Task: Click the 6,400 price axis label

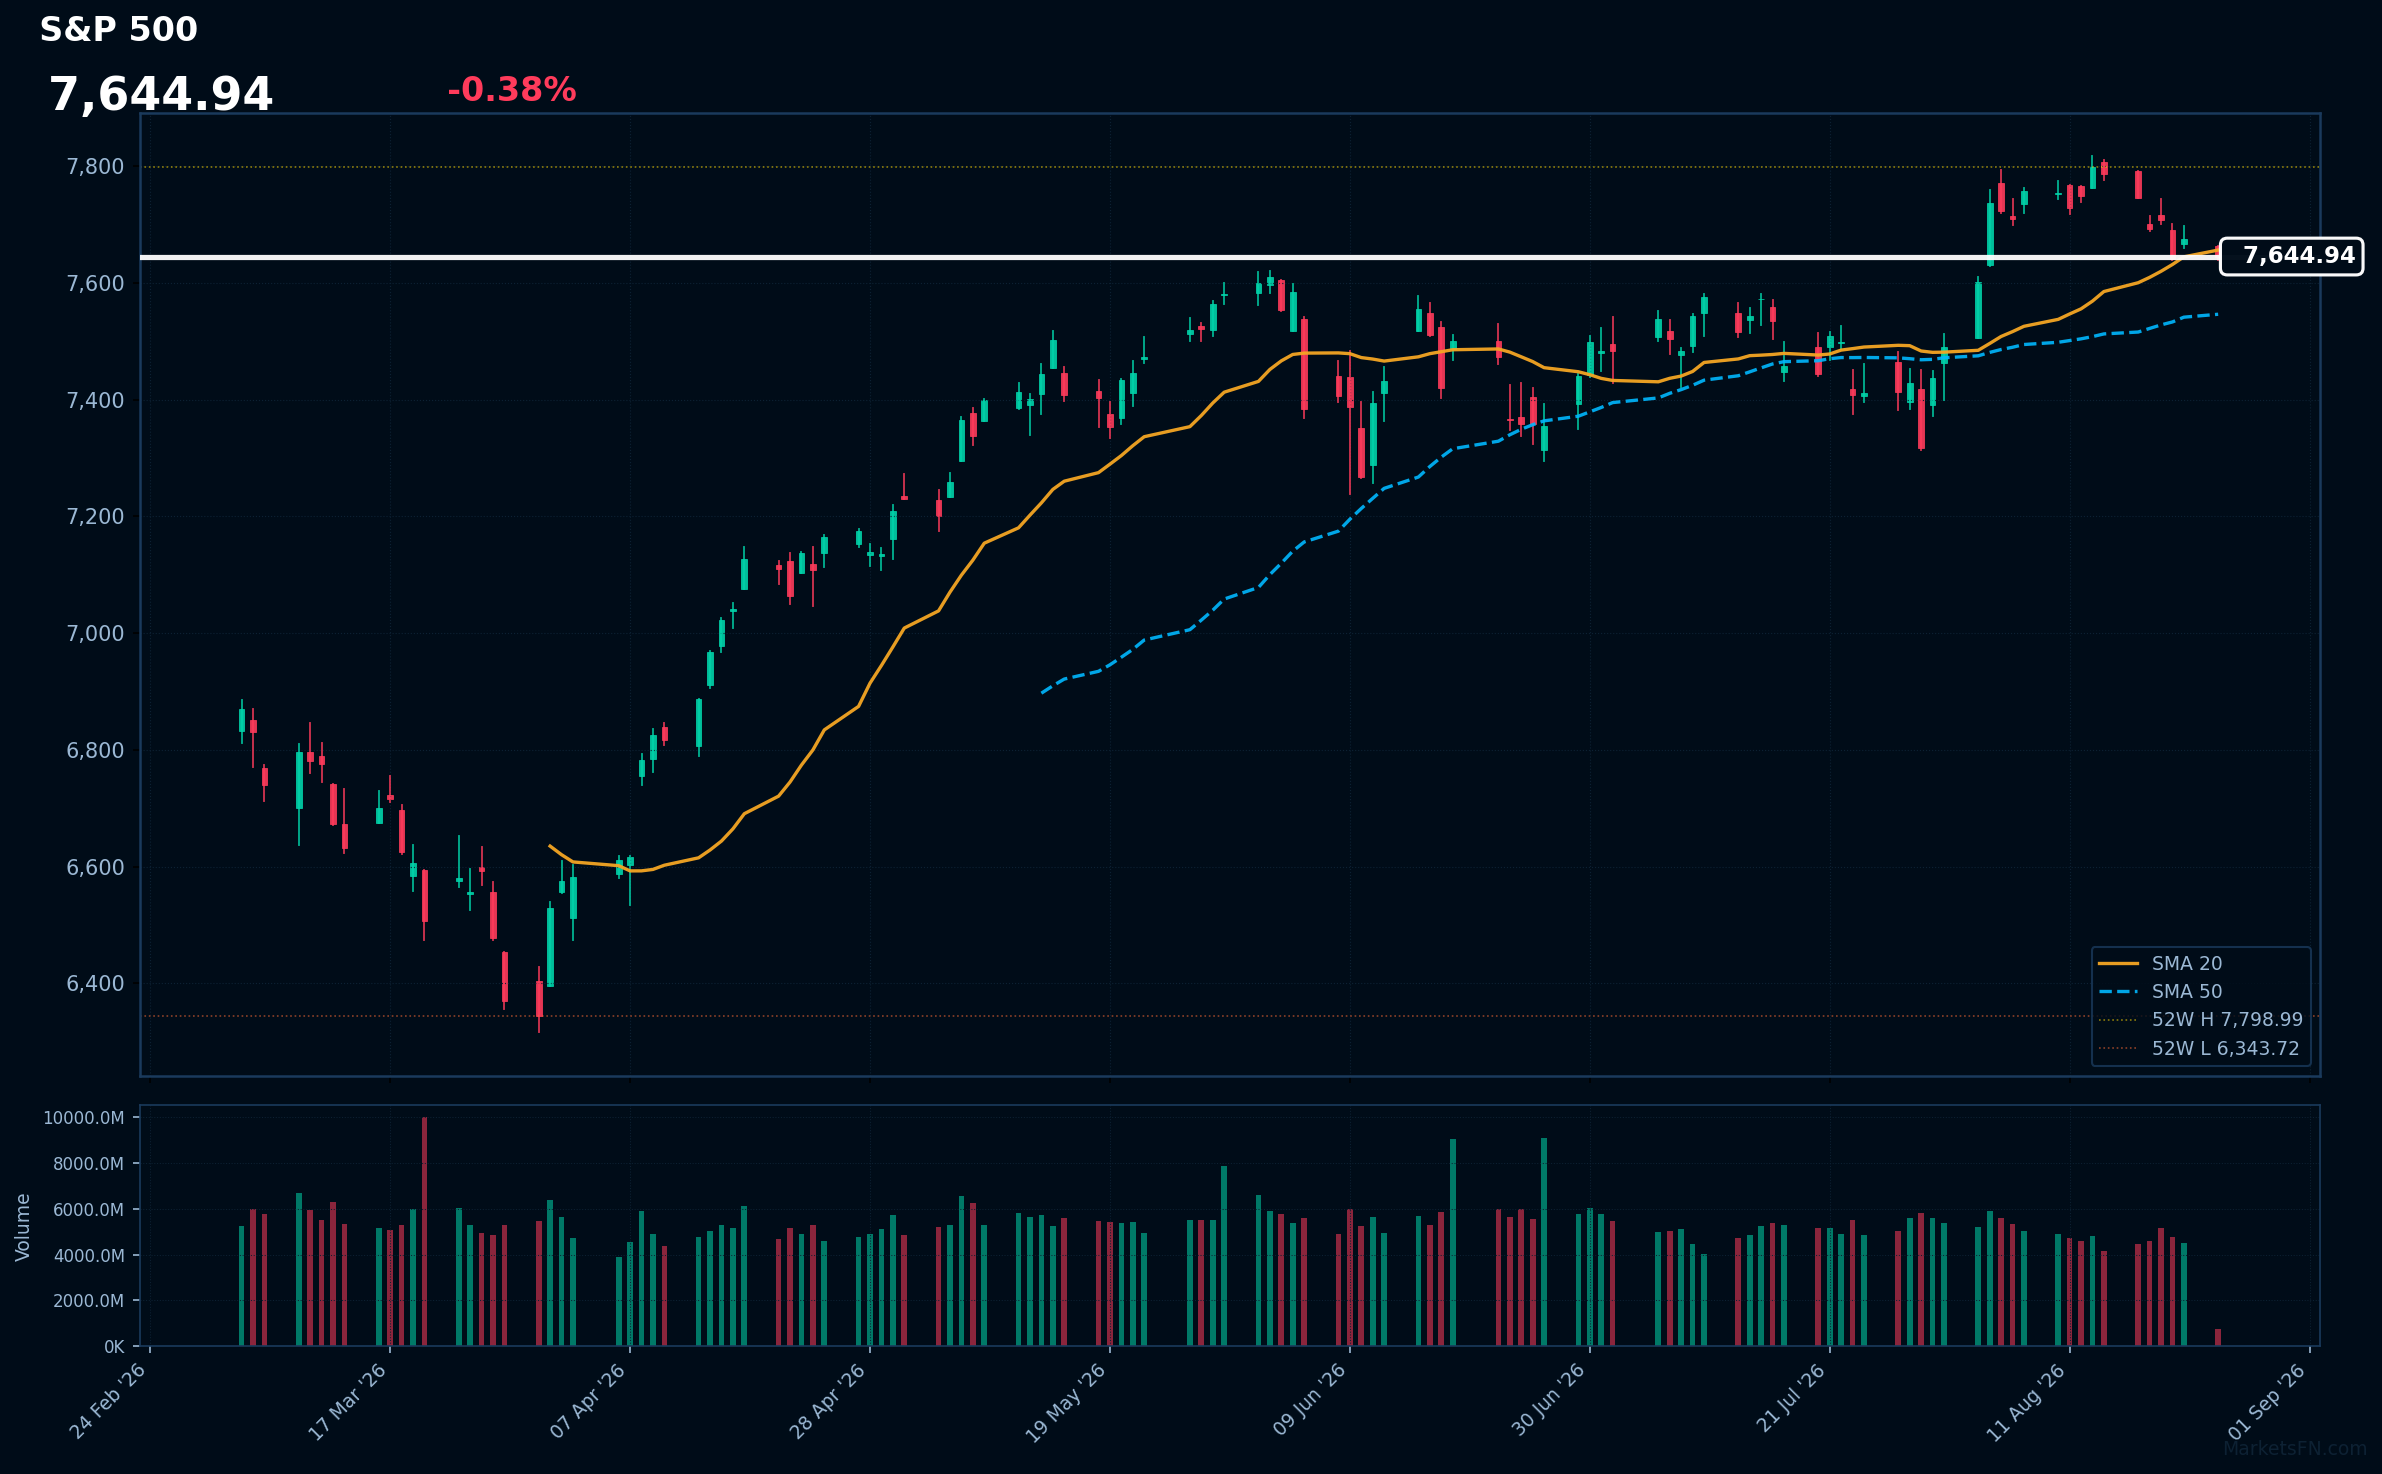Action: [95, 984]
